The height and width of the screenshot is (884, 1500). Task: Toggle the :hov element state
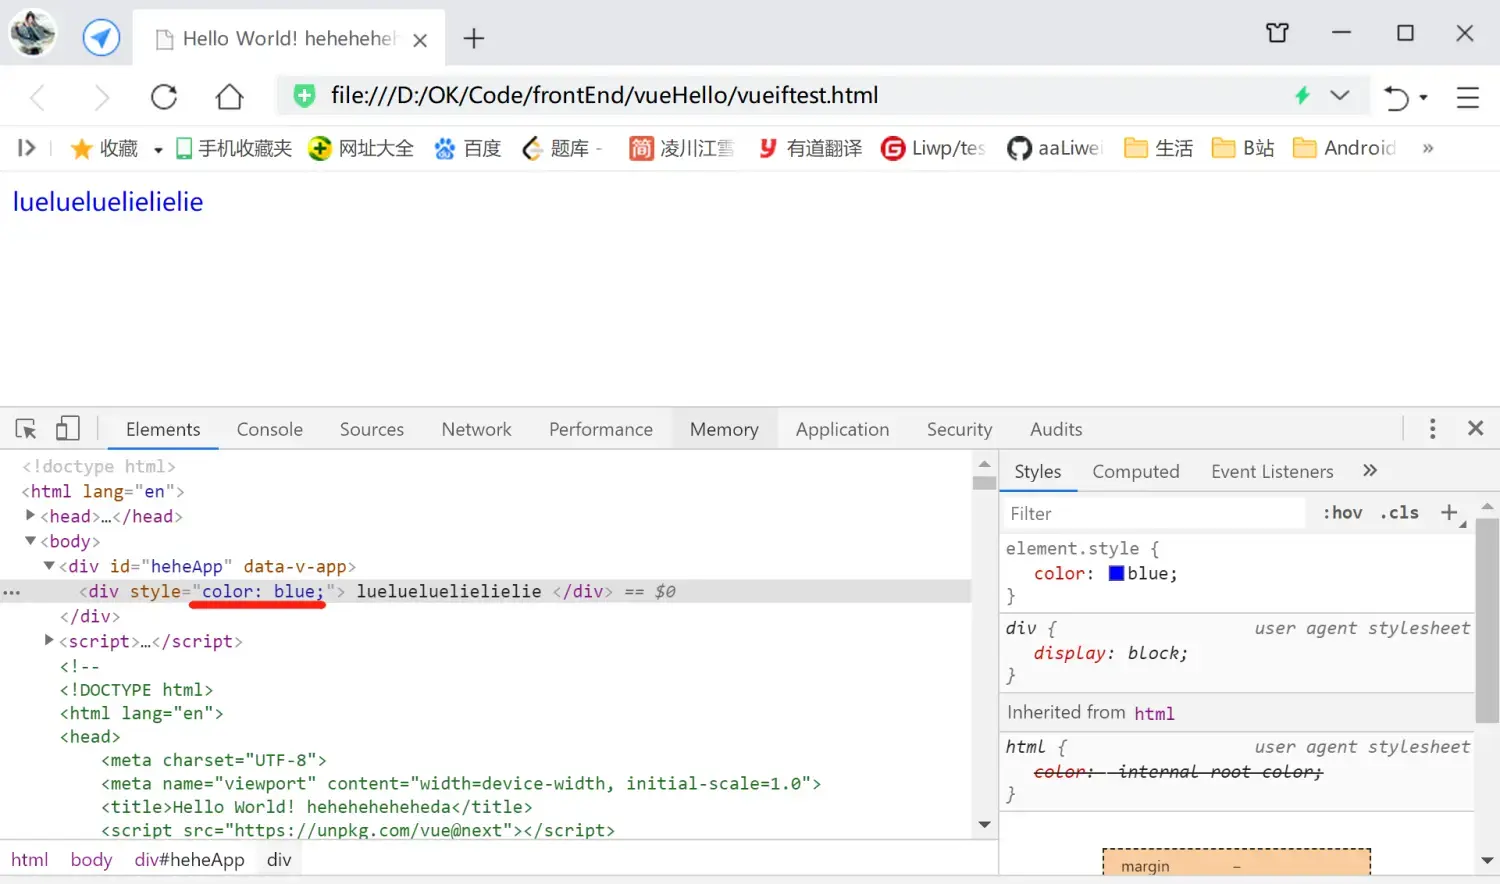(x=1342, y=512)
